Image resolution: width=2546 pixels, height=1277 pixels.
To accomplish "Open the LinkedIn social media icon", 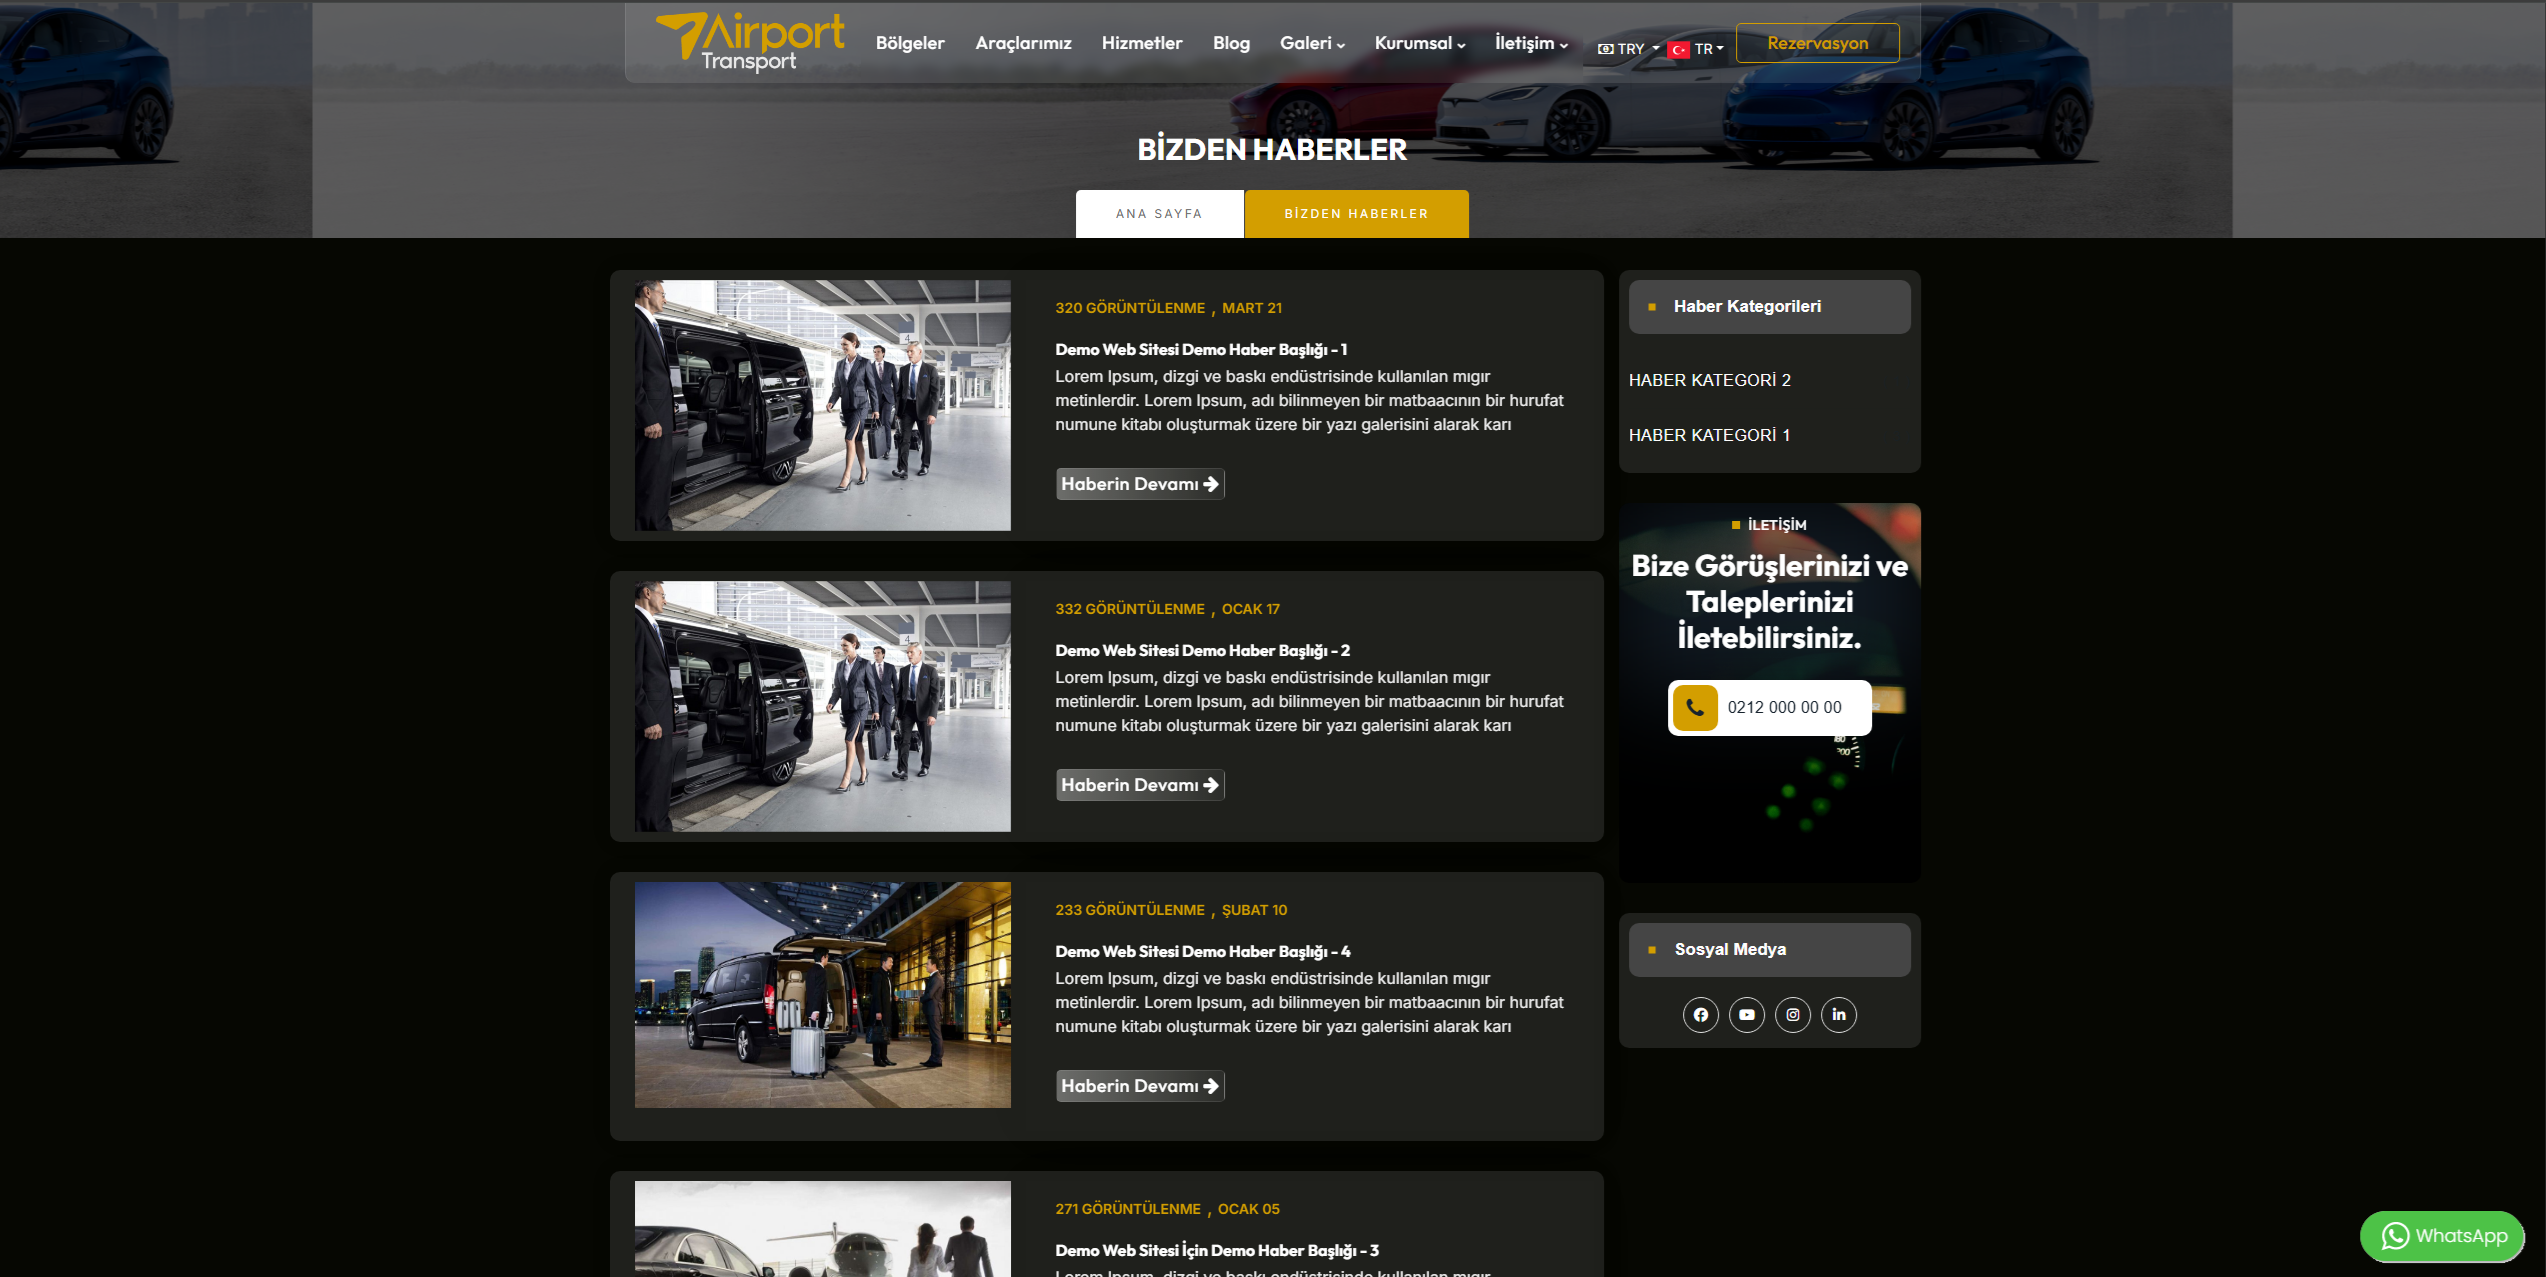I will [1838, 1014].
